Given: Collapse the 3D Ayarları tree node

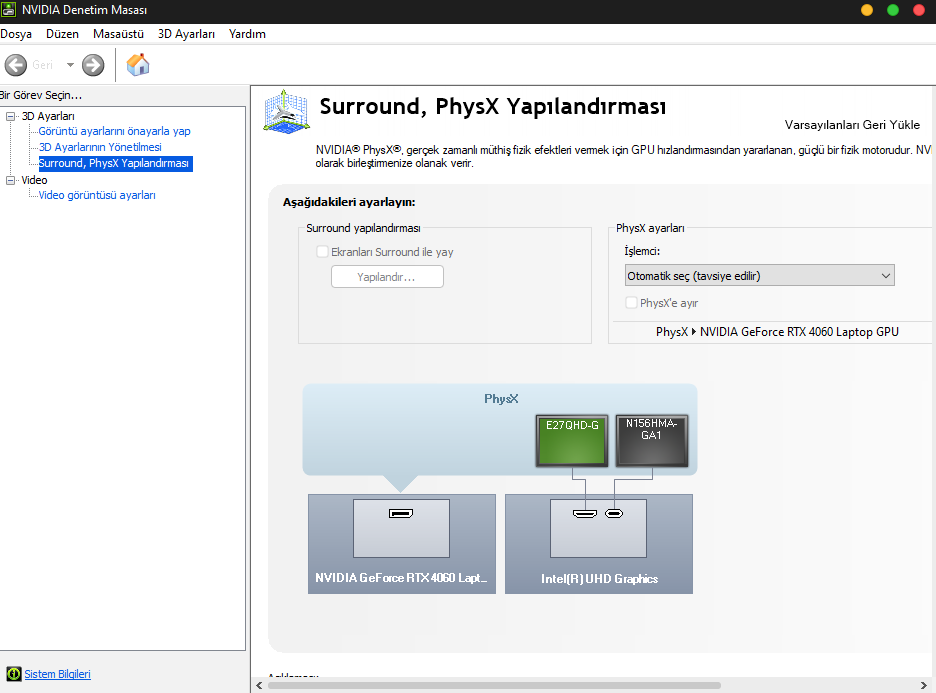Looking at the screenshot, I should tap(11, 116).
